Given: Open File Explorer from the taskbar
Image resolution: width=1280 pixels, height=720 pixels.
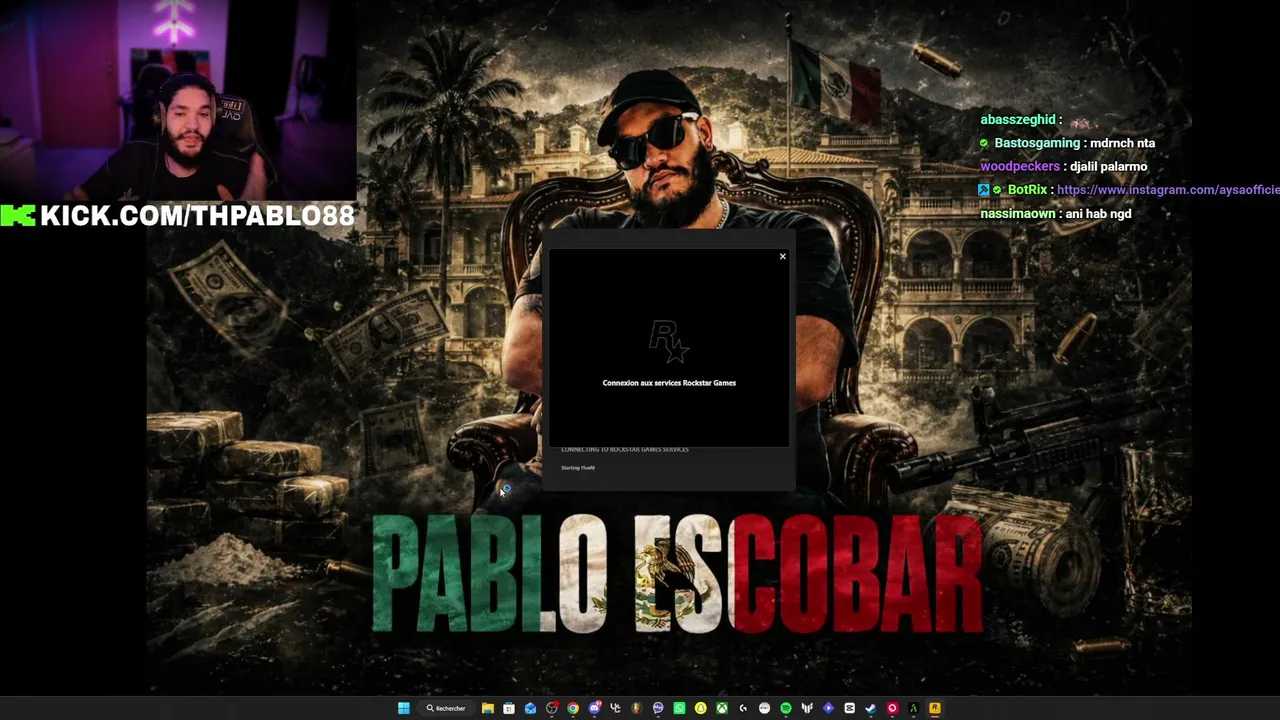Looking at the screenshot, I should click(487, 708).
